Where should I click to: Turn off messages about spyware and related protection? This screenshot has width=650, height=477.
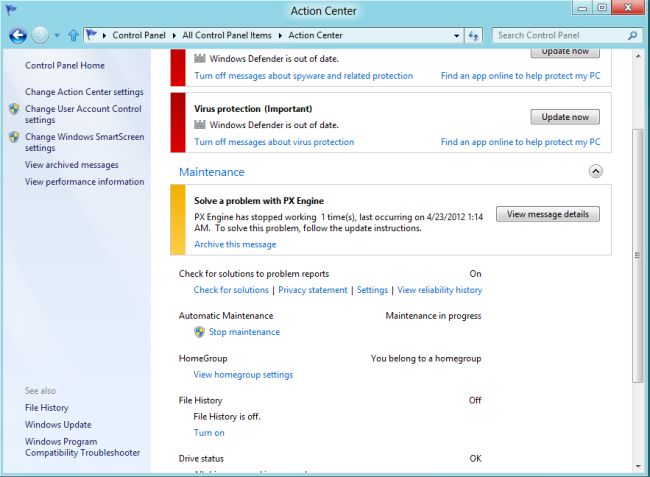point(303,76)
